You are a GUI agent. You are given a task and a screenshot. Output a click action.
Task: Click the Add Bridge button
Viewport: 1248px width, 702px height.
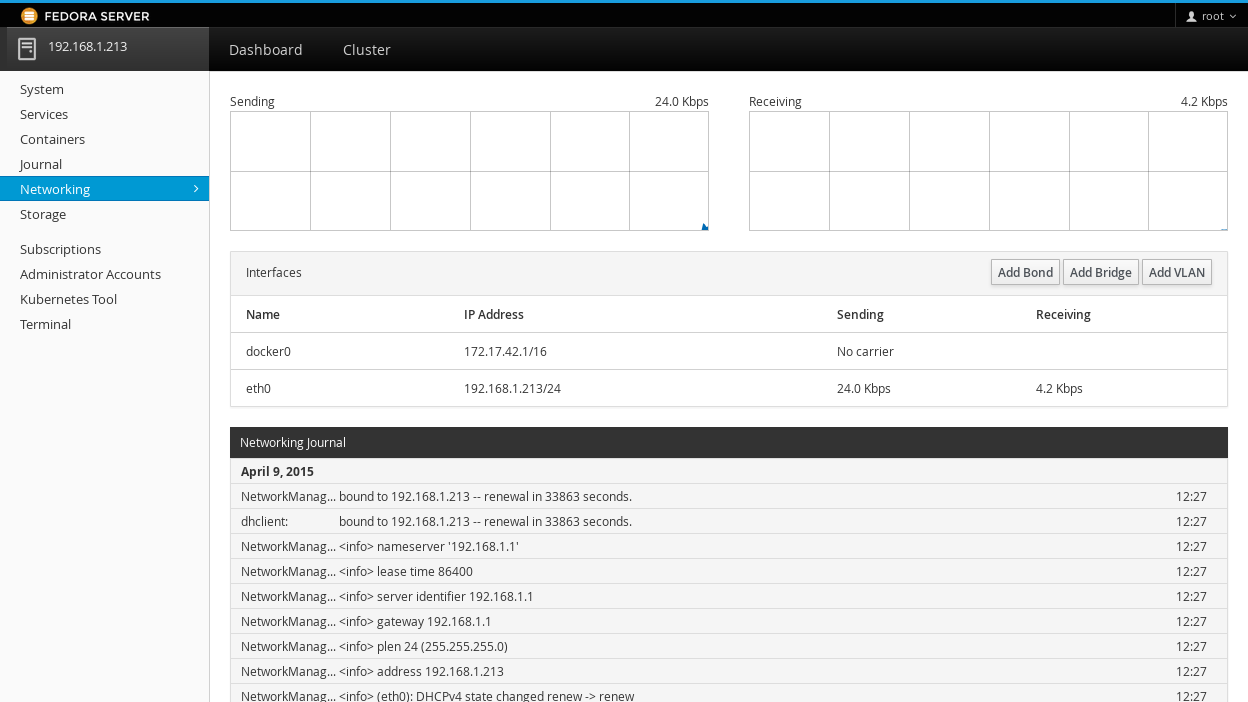coord(1100,272)
